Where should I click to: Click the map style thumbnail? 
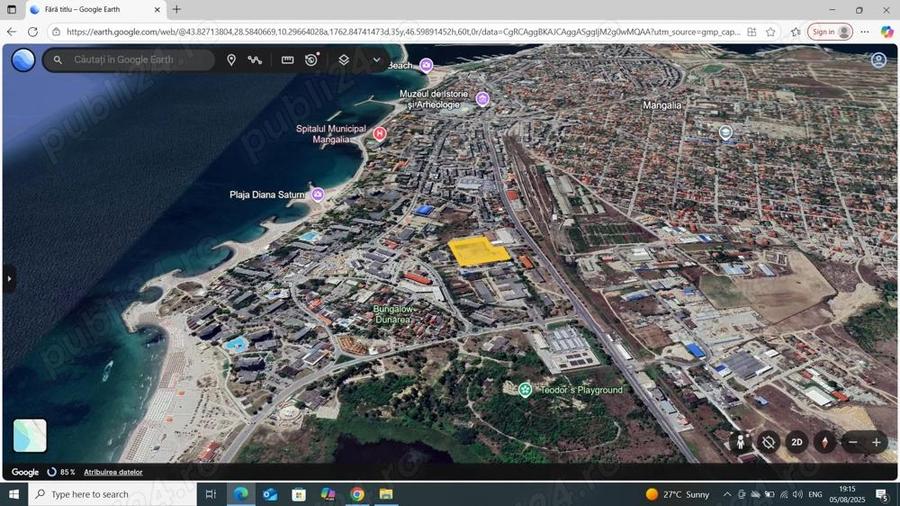coord(30,435)
